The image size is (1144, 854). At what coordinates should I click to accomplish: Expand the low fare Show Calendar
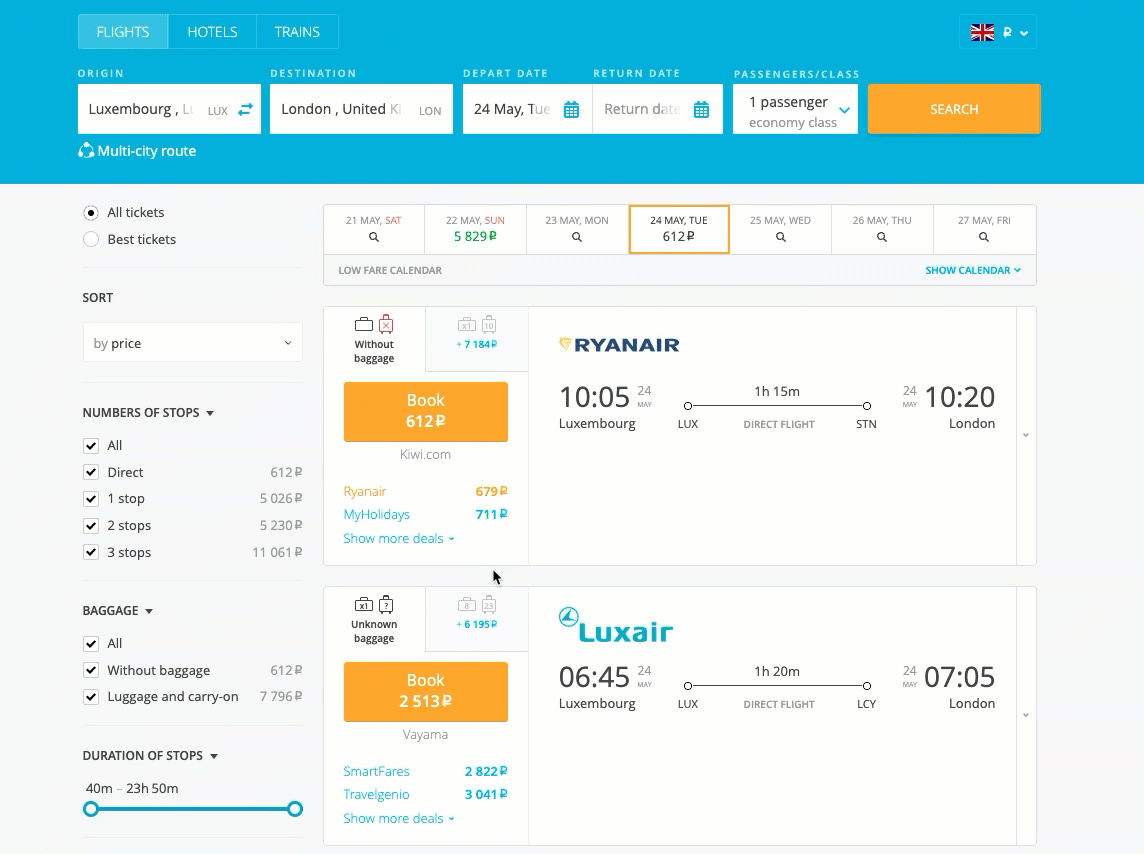pos(973,271)
